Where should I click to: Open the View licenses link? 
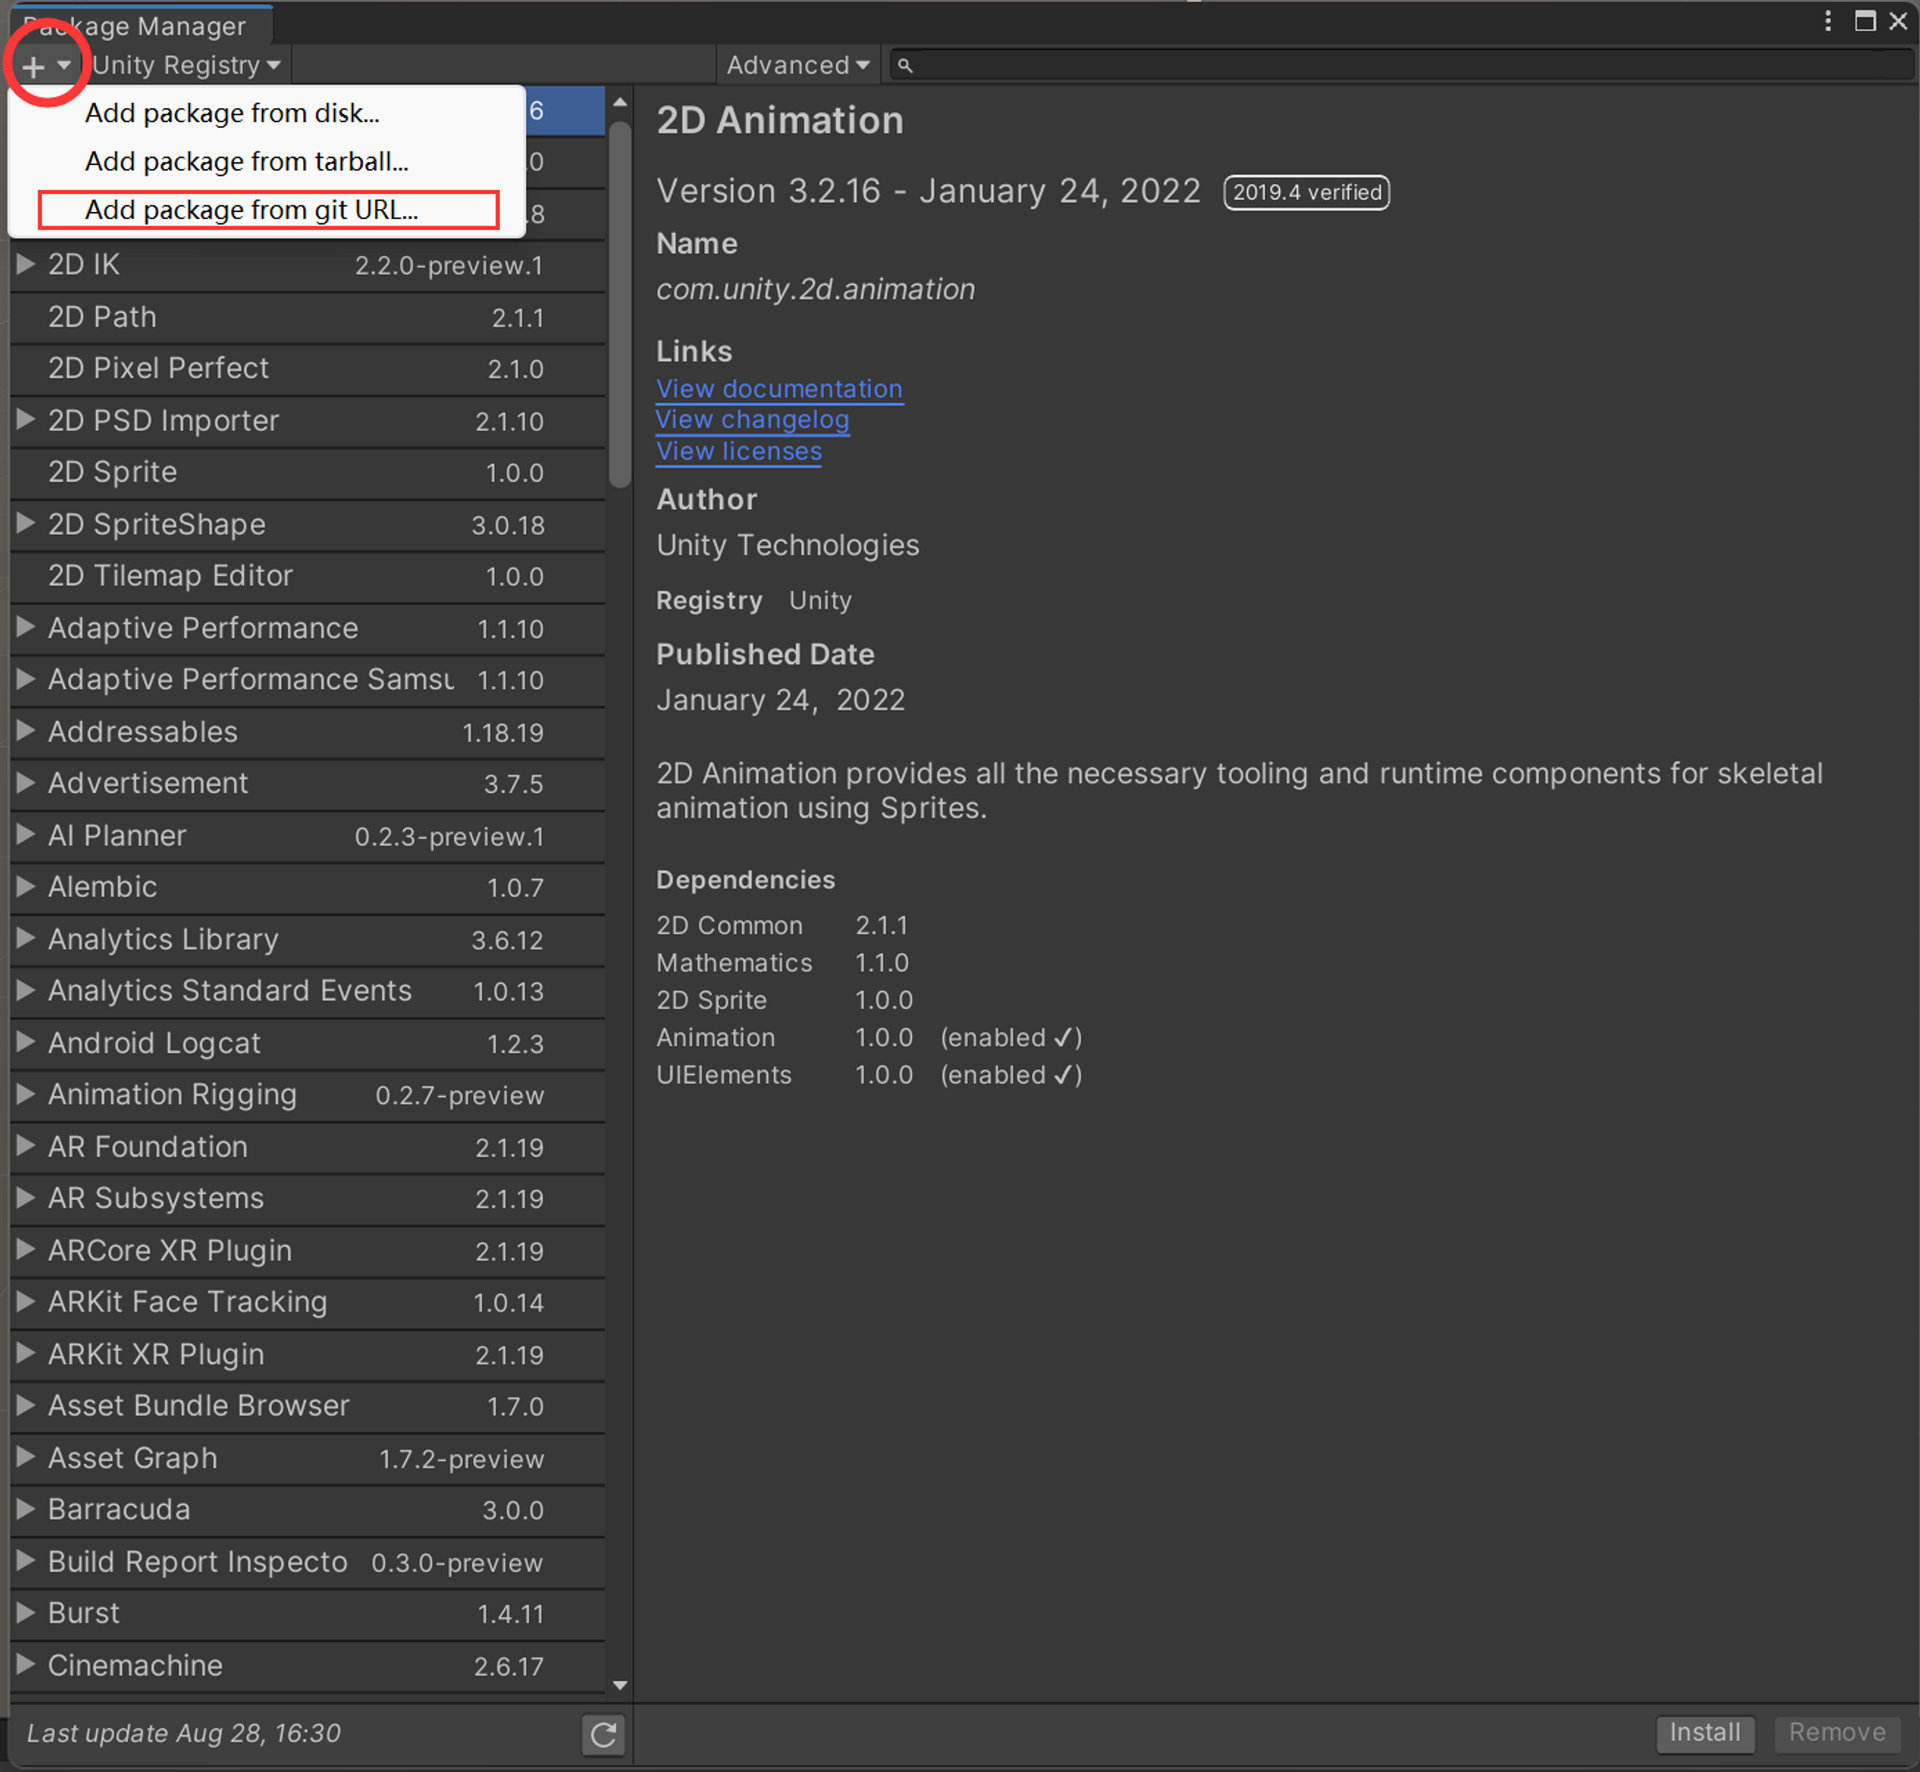(738, 451)
